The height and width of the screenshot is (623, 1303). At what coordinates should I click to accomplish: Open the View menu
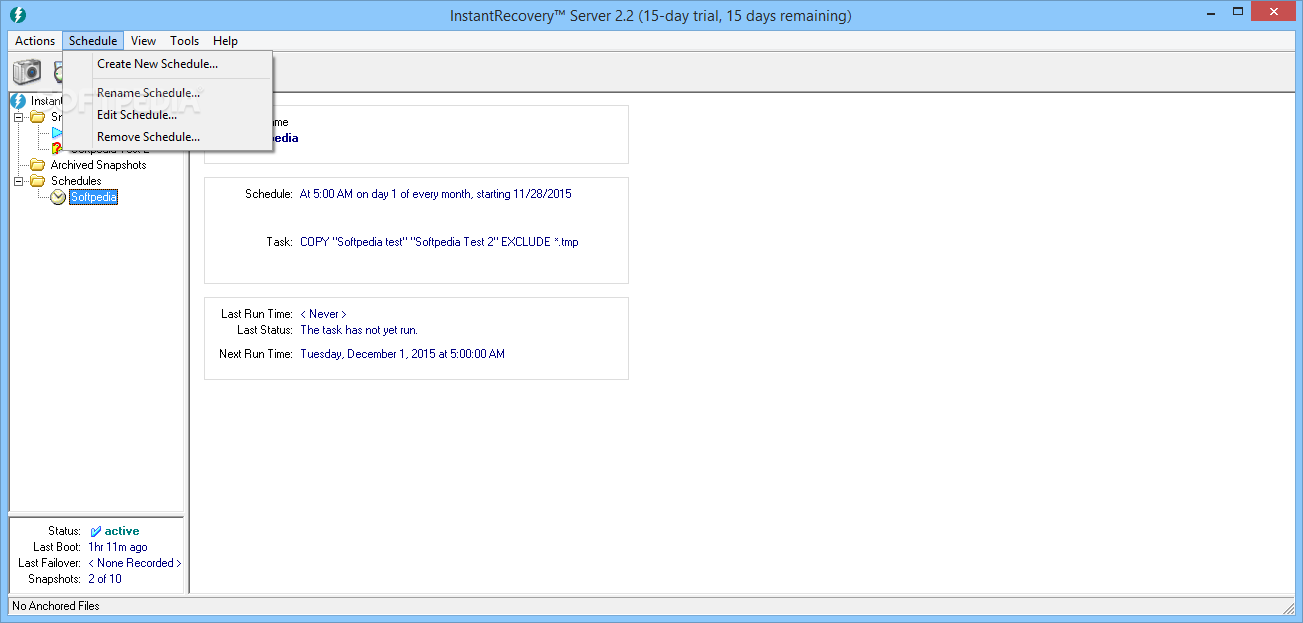click(143, 41)
